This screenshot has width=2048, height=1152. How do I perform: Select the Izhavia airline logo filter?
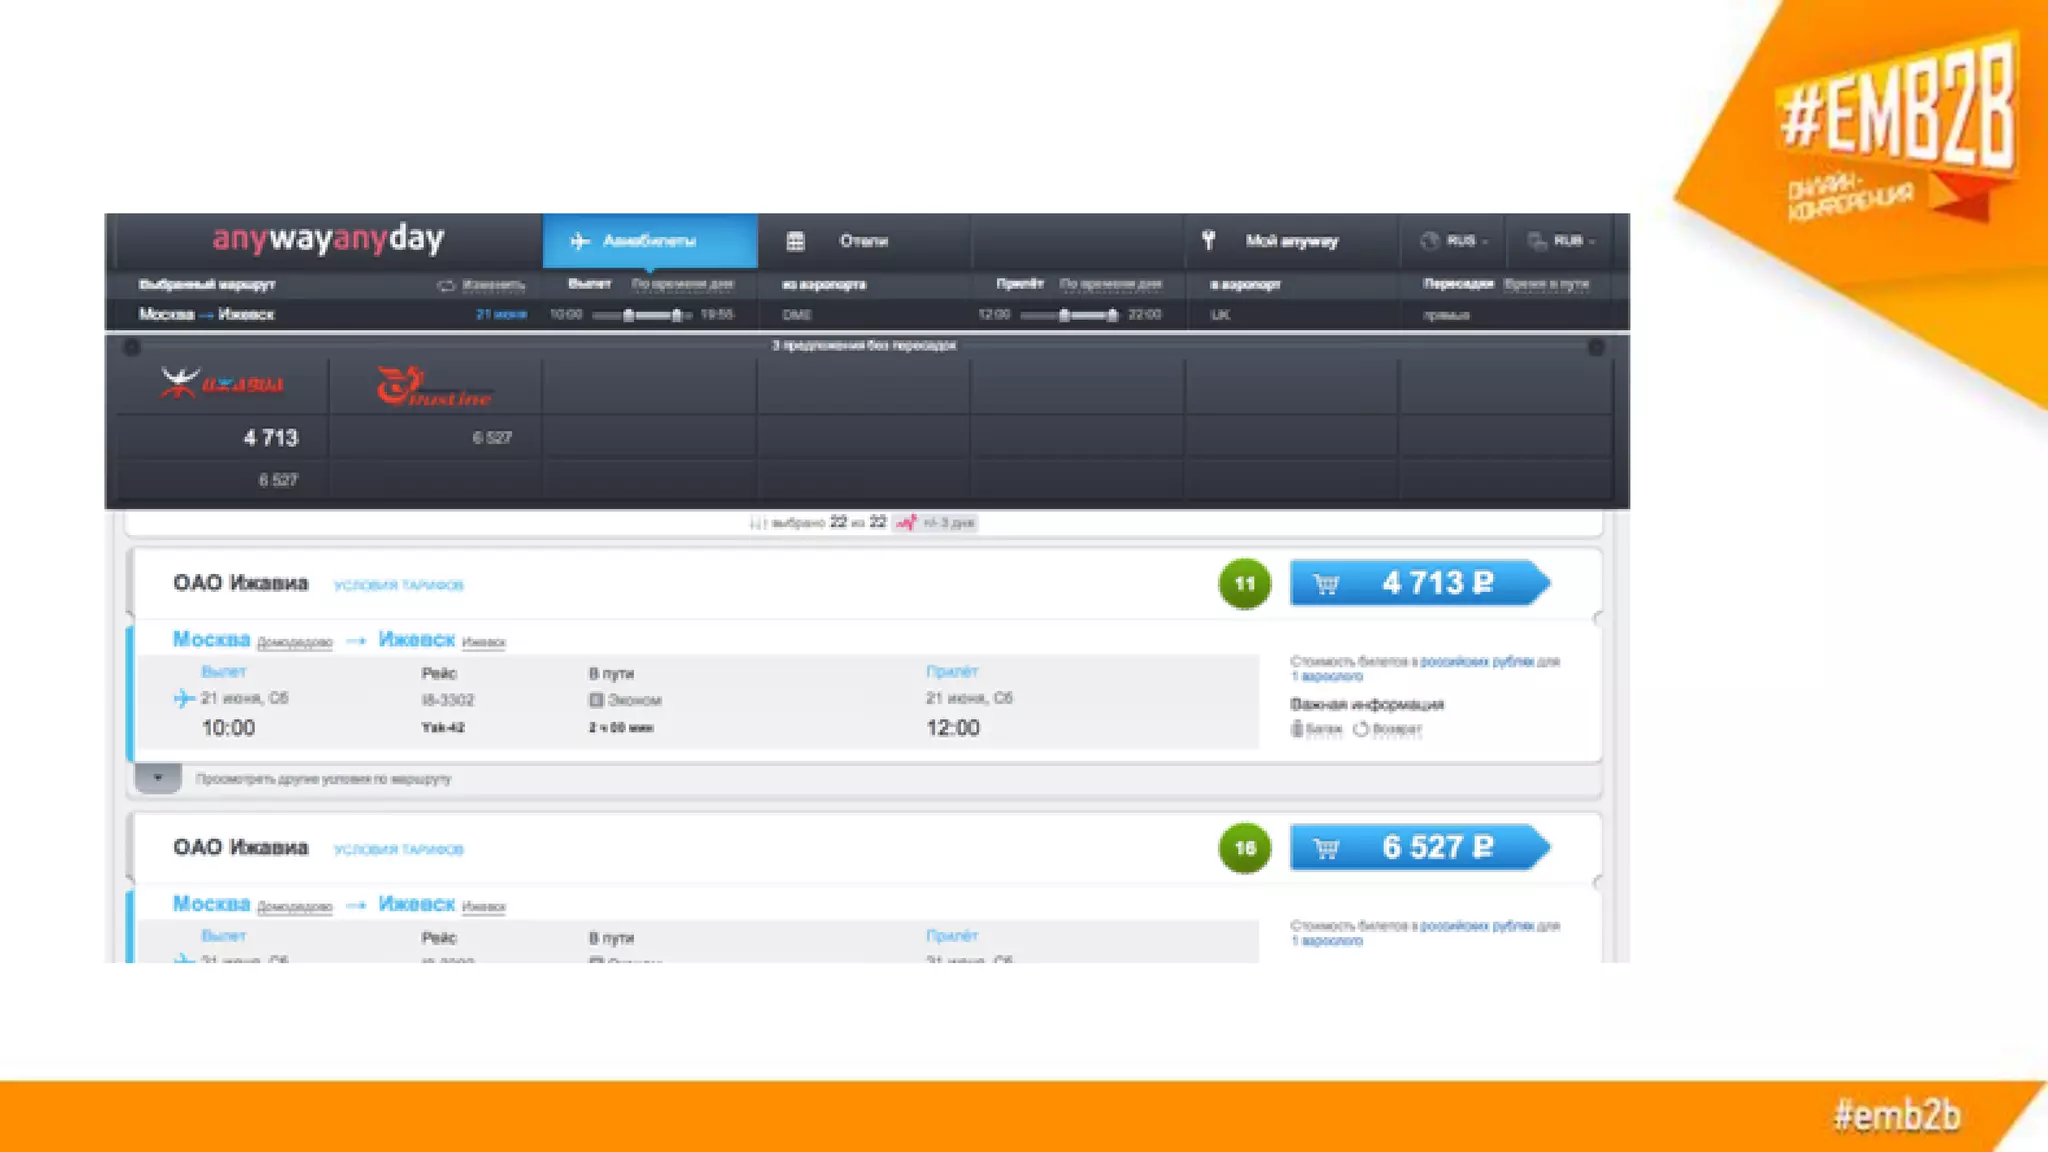point(222,384)
